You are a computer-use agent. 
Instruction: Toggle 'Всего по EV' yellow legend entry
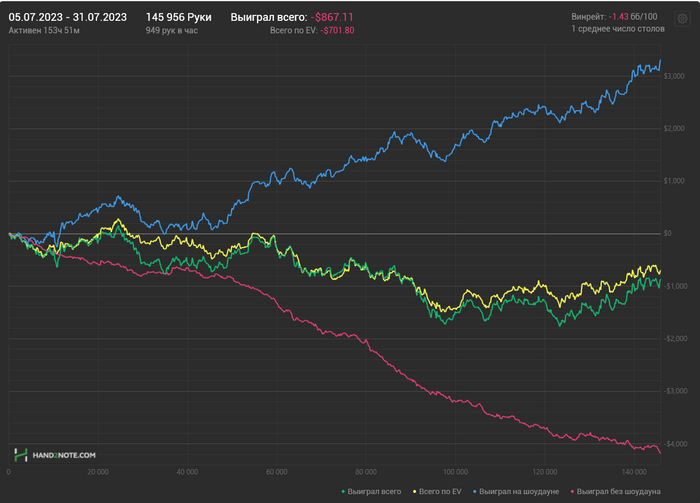[x=437, y=491]
